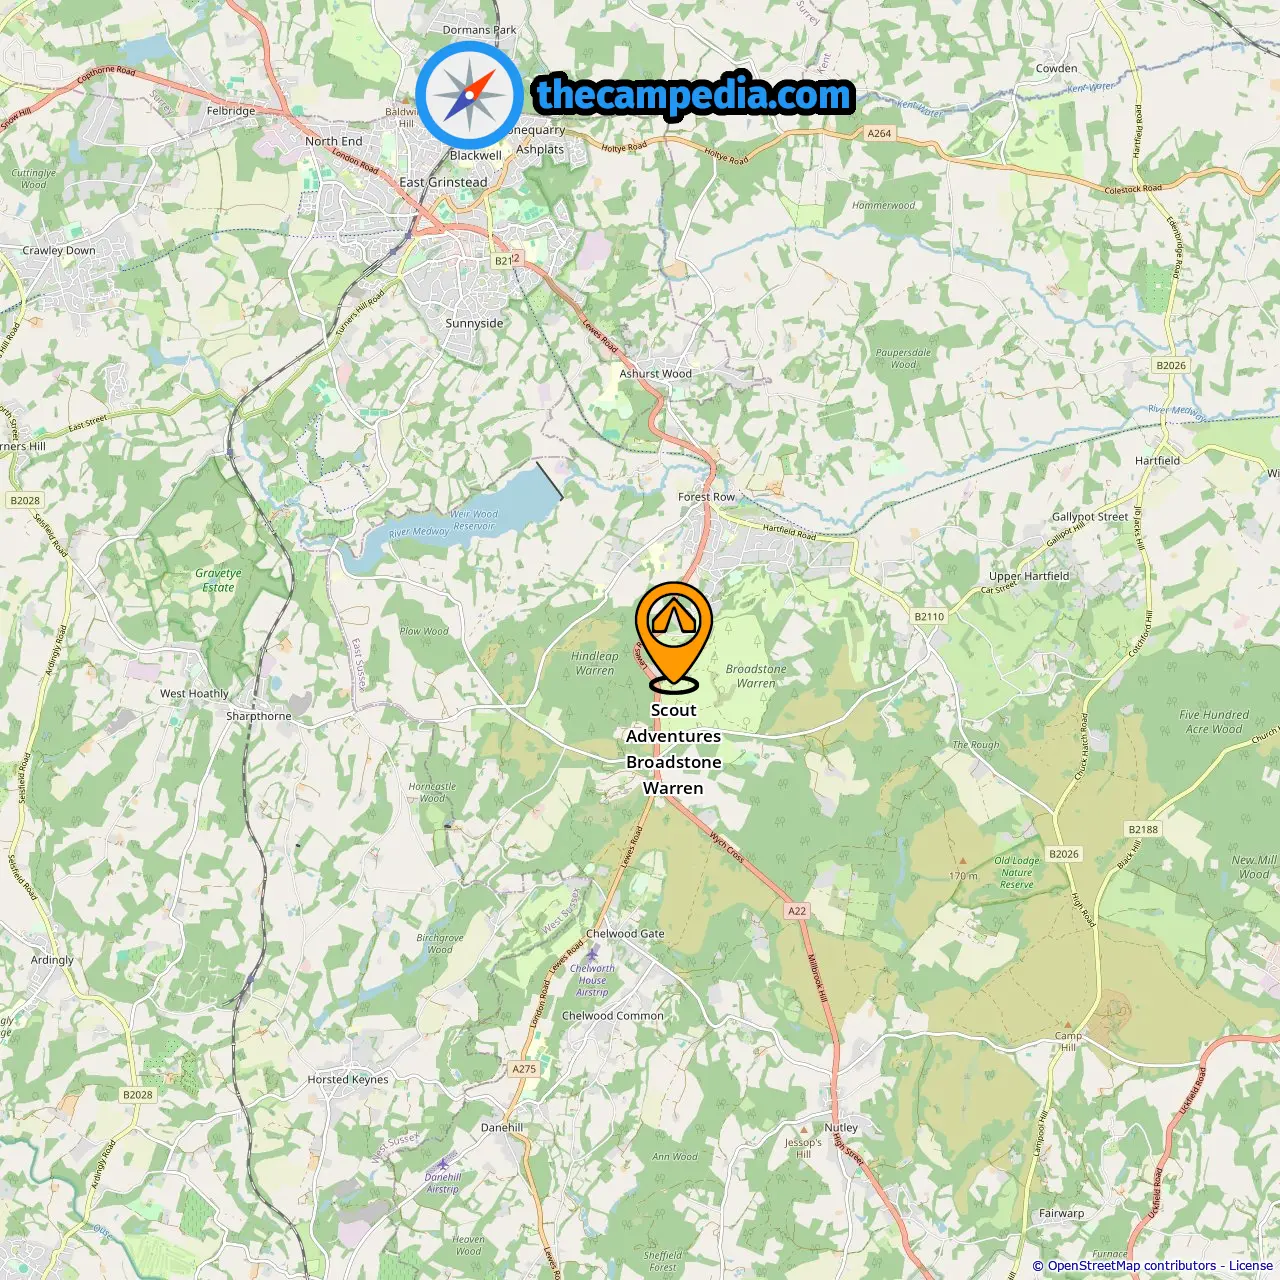1280x1280 pixels.
Task: Click the Forest Row village label
Action: 706,497
